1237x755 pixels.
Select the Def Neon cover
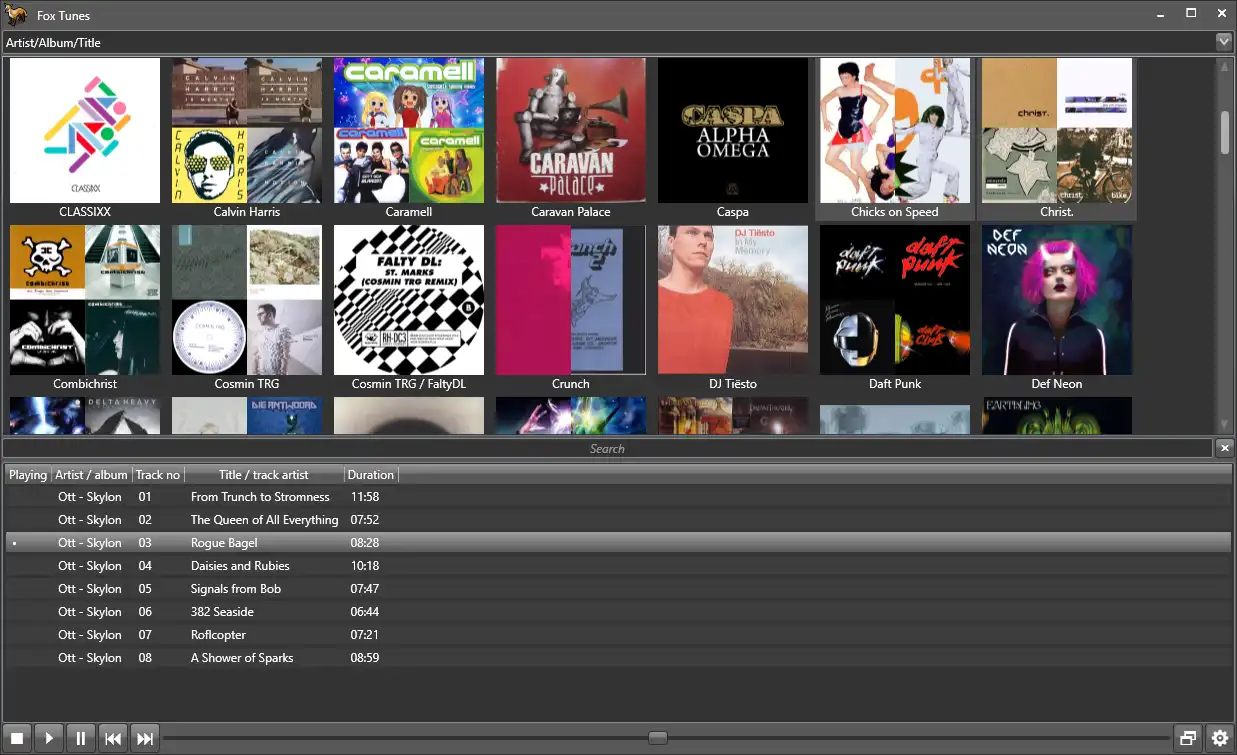click(x=1057, y=300)
